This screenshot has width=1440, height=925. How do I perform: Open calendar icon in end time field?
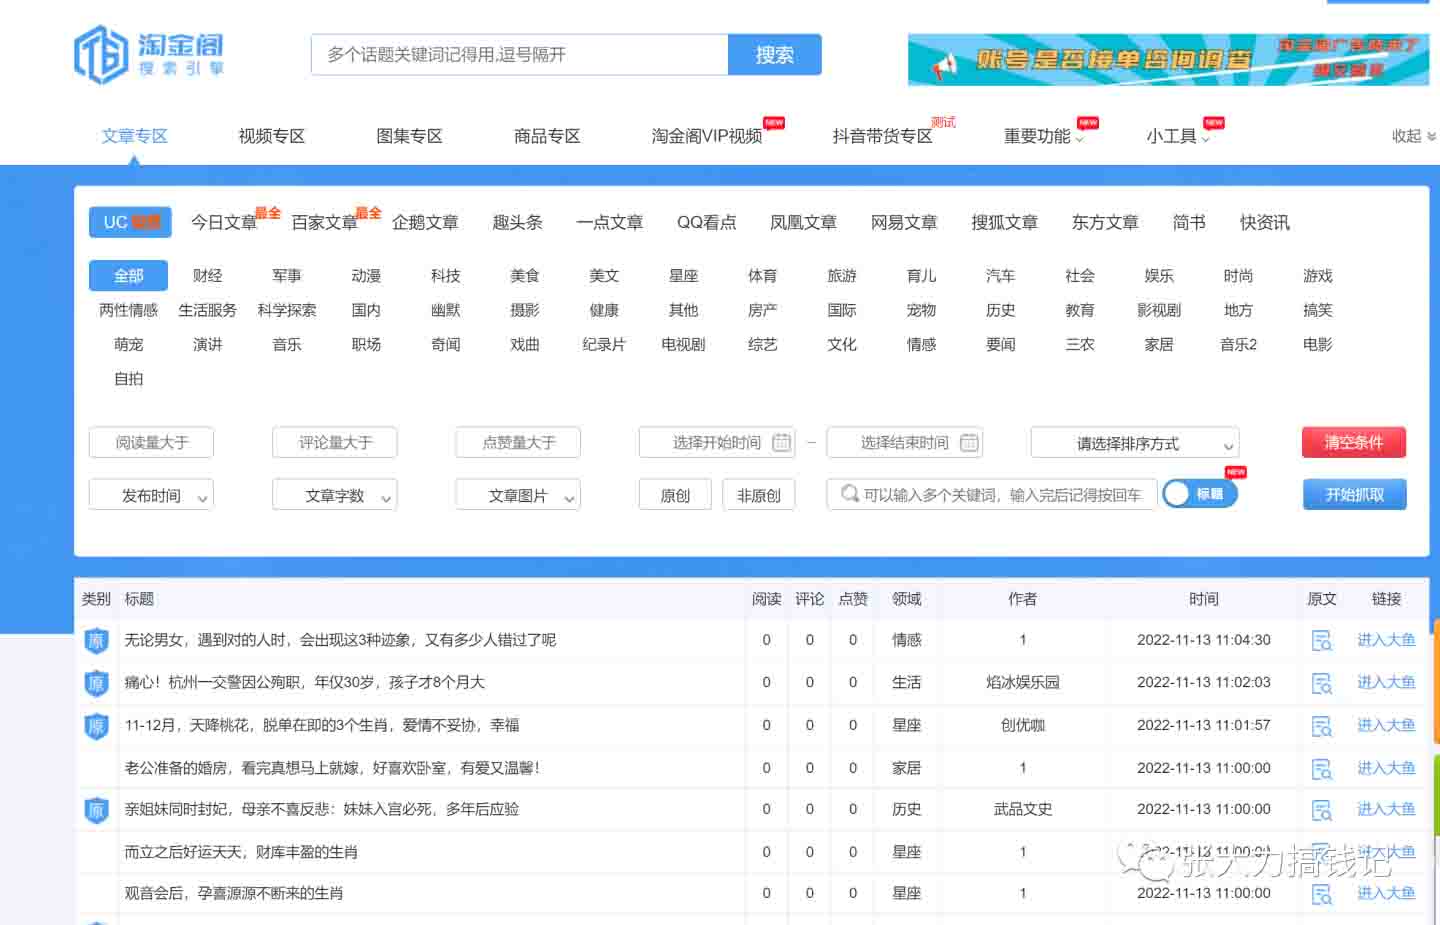coord(968,443)
